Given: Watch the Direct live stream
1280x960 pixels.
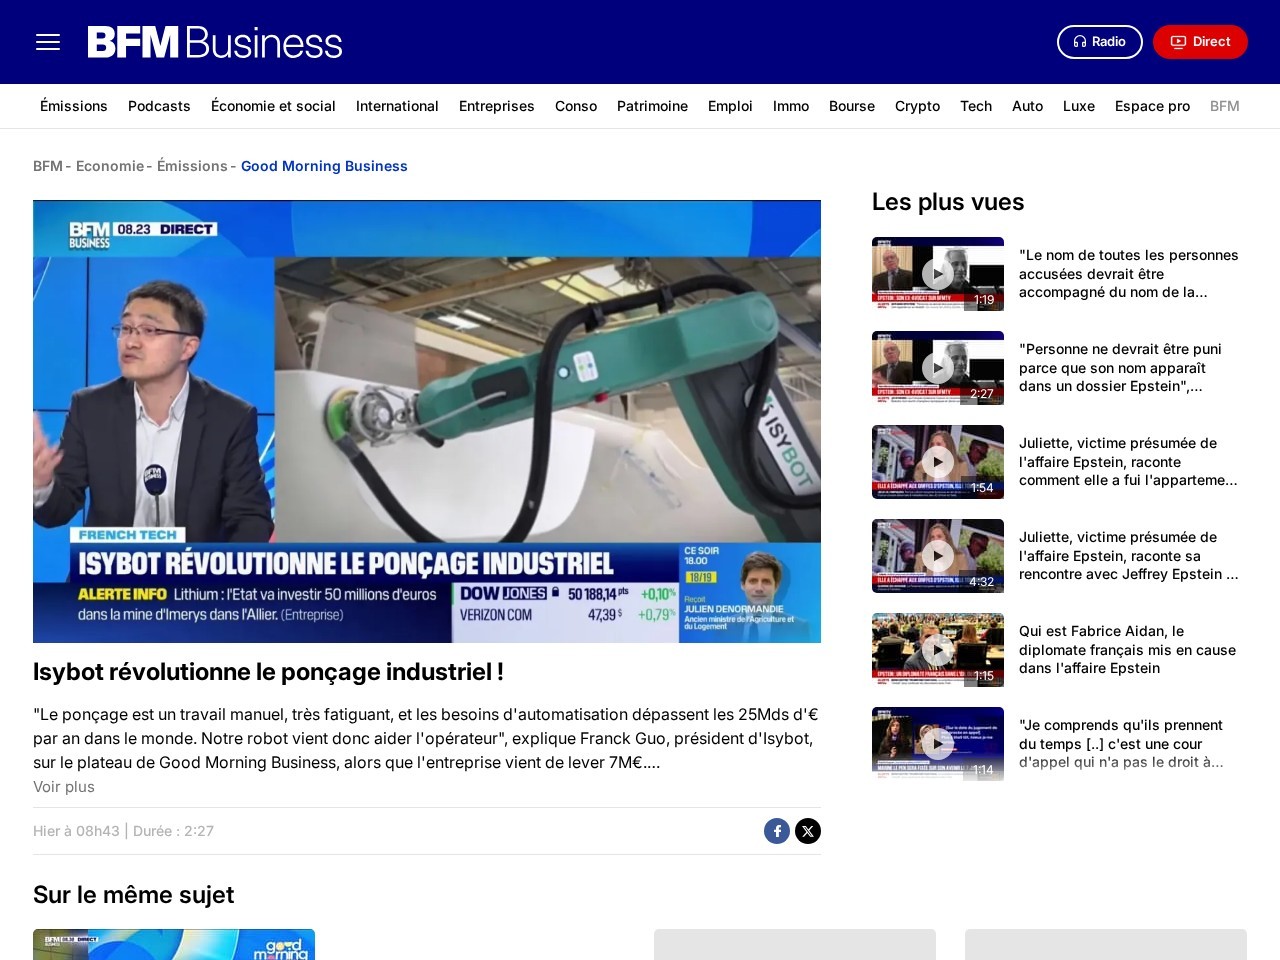Looking at the screenshot, I should tap(1200, 42).
